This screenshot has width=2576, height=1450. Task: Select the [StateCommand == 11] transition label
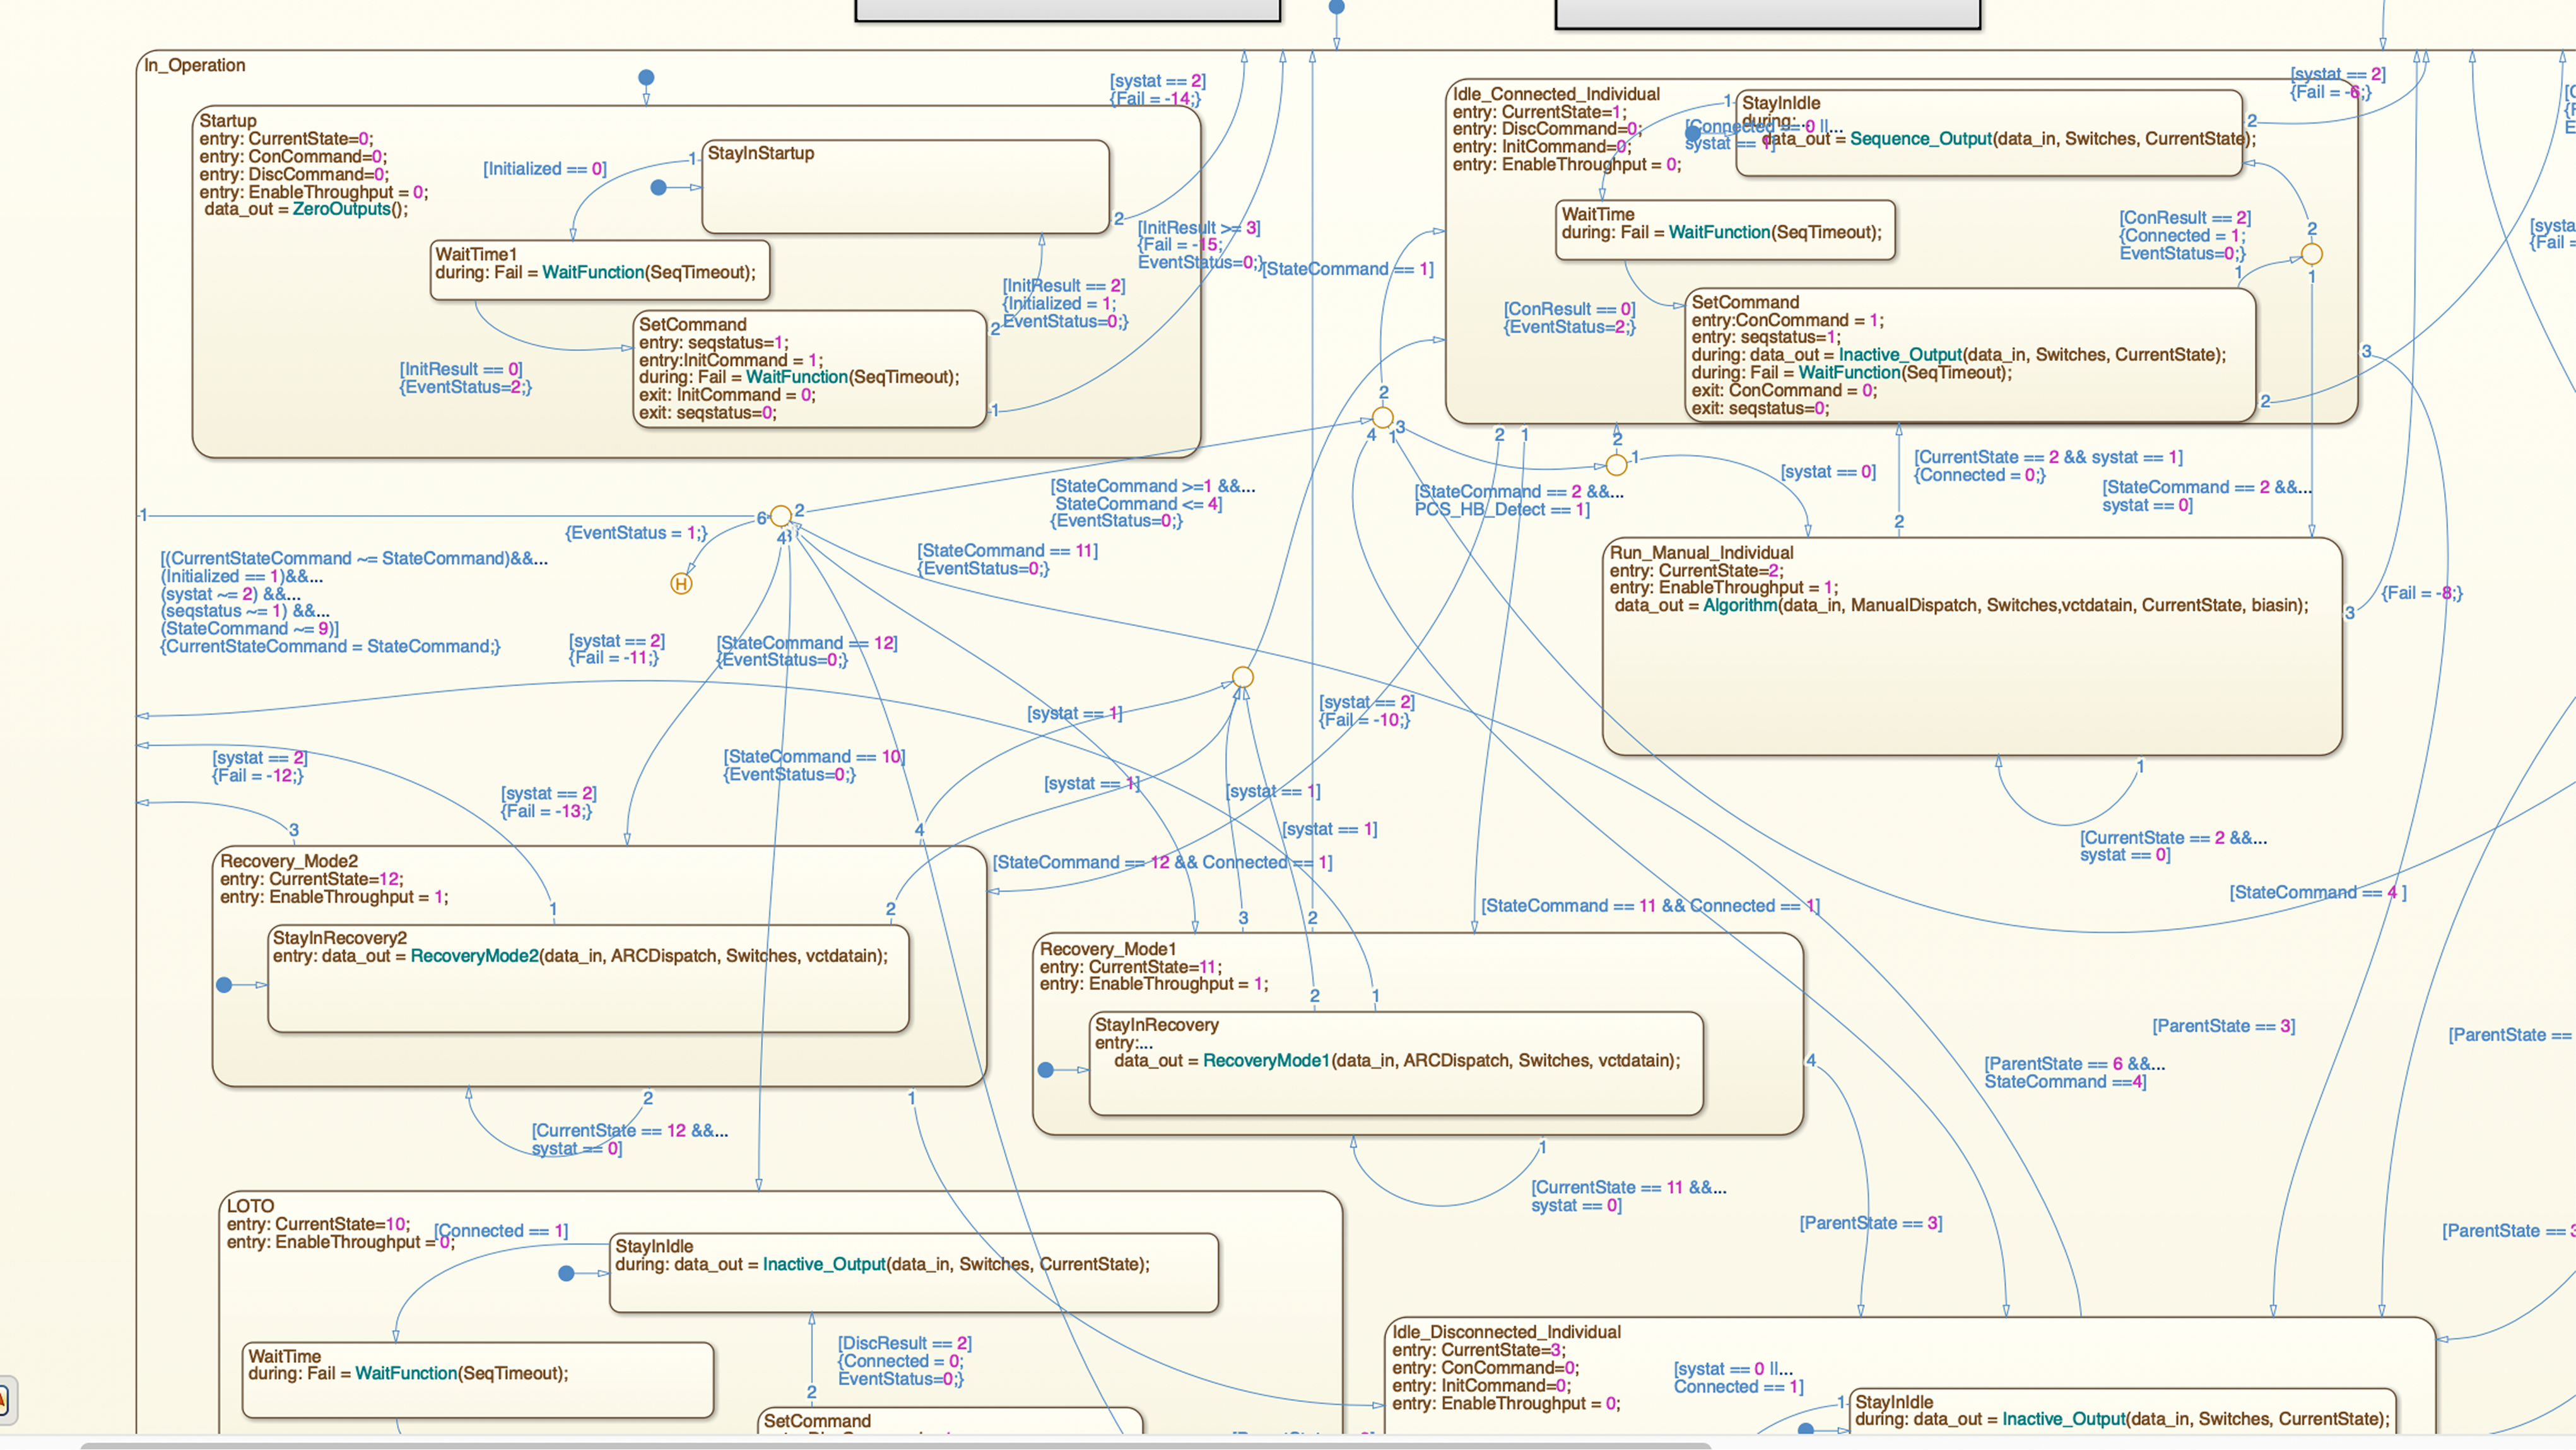[x=1007, y=551]
